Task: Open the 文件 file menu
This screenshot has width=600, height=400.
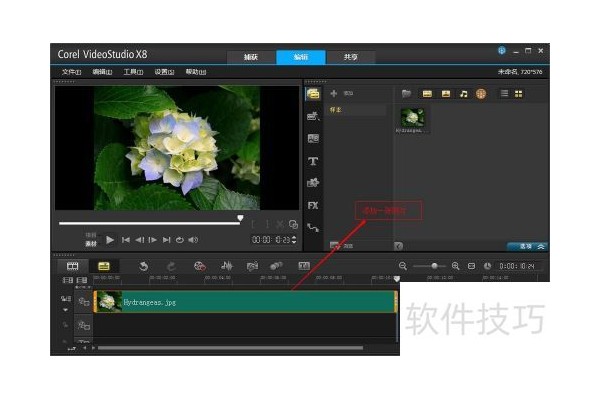Action: pyautogui.click(x=71, y=72)
